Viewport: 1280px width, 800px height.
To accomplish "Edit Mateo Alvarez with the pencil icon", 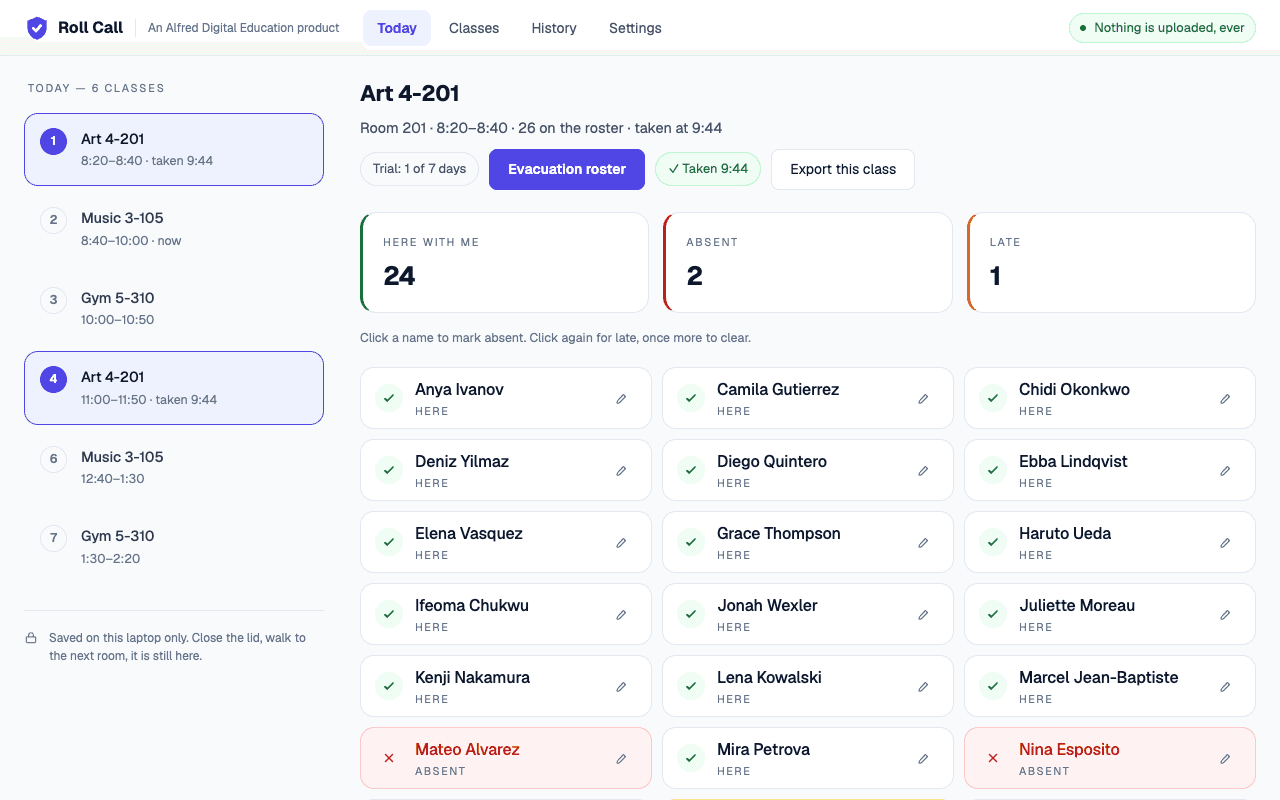I will click(x=621, y=759).
